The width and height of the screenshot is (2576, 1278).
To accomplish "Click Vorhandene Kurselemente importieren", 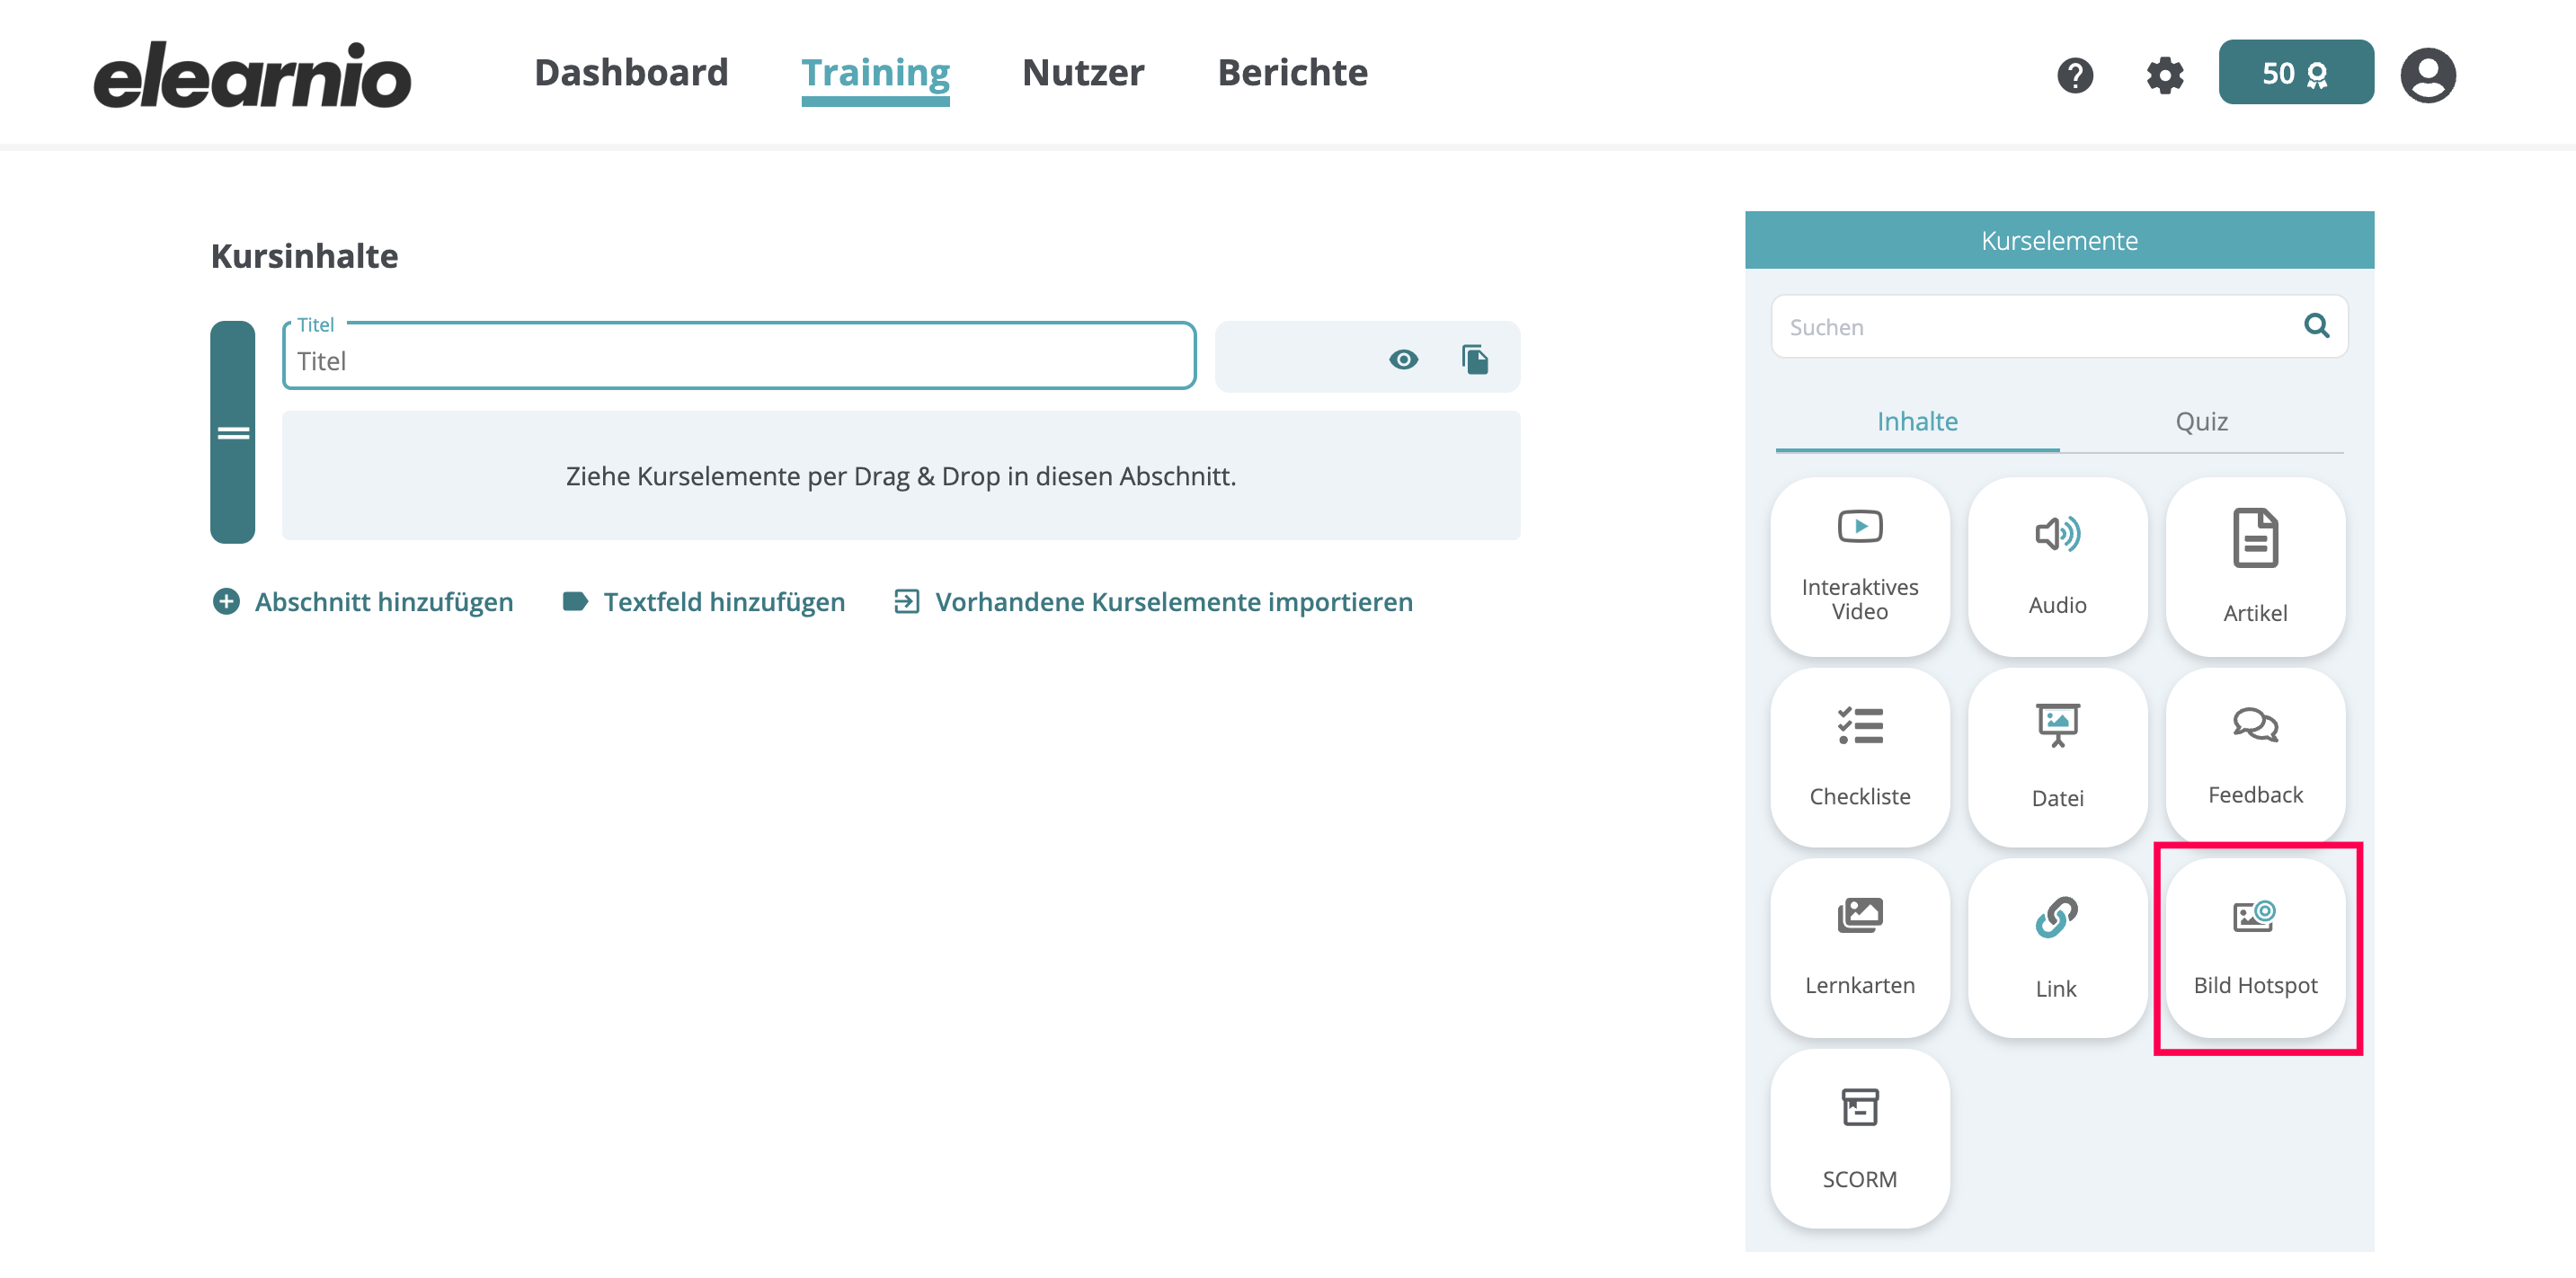I will 1174,601.
